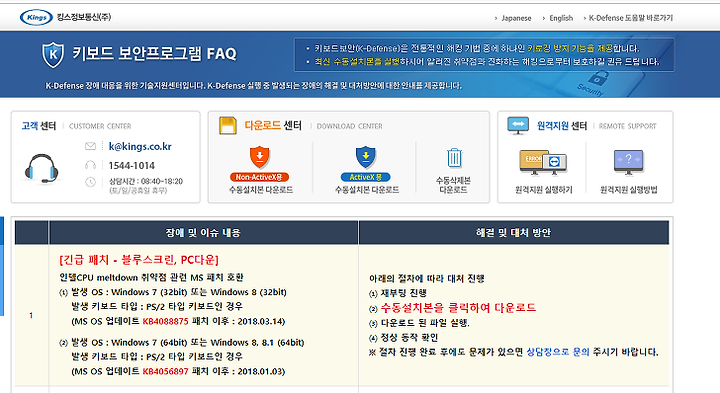
Task: Click the 다운로드 센터 heading
Action: (x=273, y=125)
